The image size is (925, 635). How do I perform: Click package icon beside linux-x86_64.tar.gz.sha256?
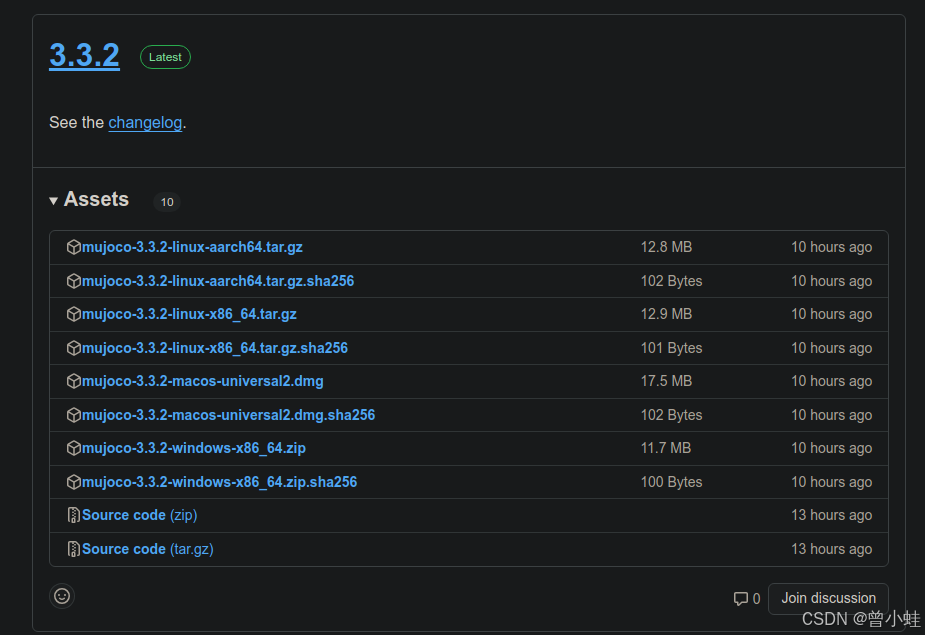point(74,348)
